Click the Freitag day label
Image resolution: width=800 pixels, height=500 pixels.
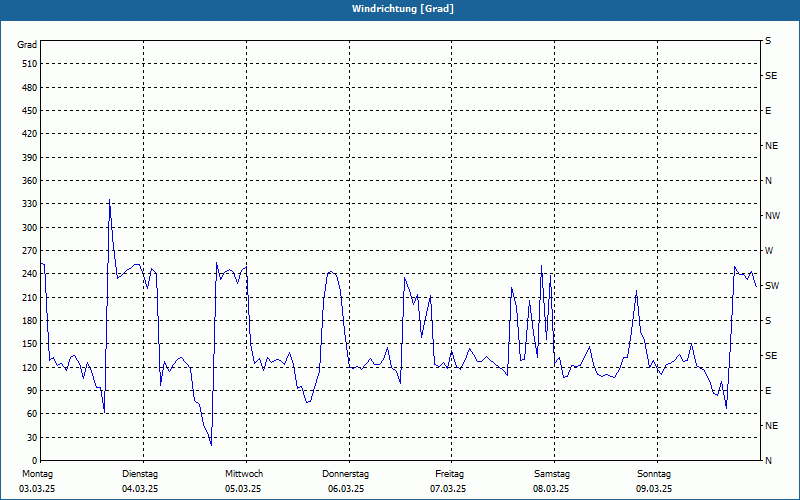[x=449, y=474]
